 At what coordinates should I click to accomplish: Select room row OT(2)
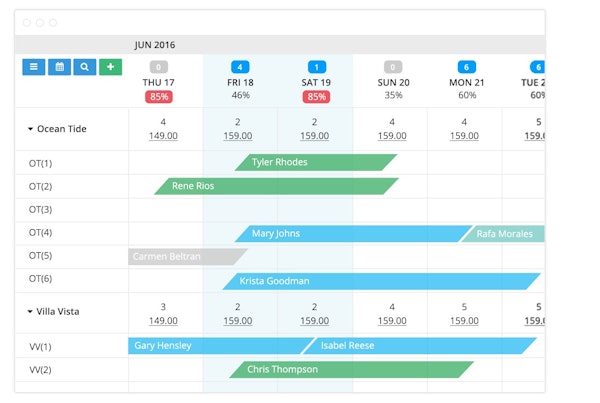tap(40, 186)
